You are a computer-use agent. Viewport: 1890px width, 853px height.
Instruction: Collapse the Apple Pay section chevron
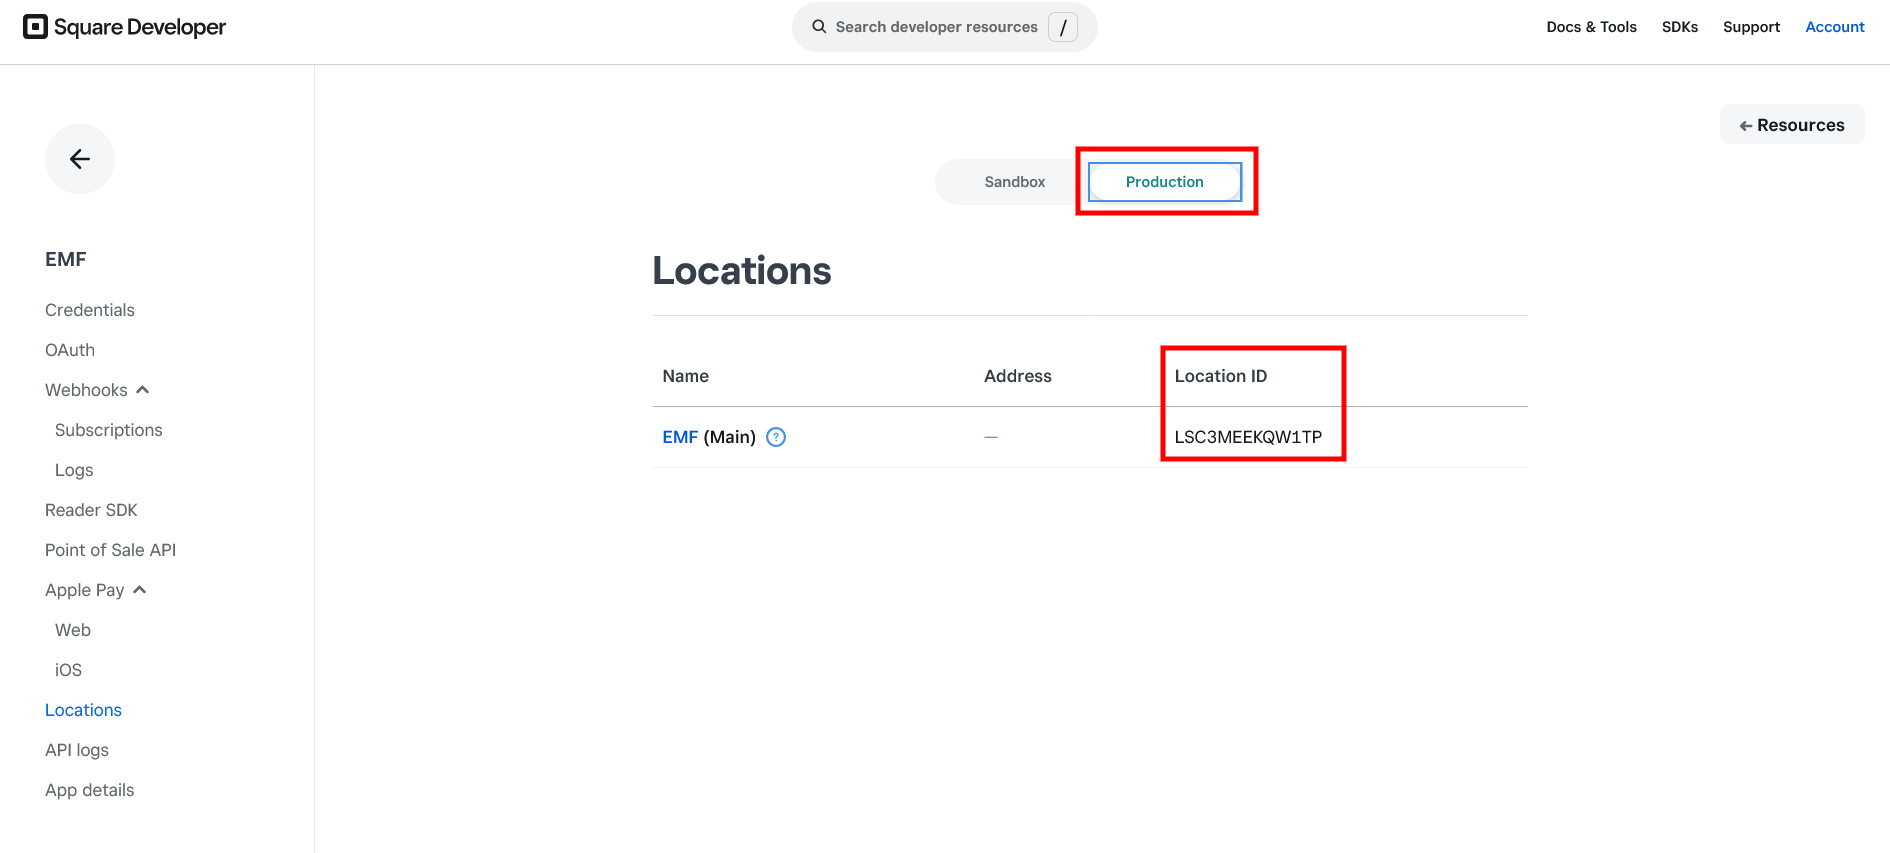coord(140,590)
